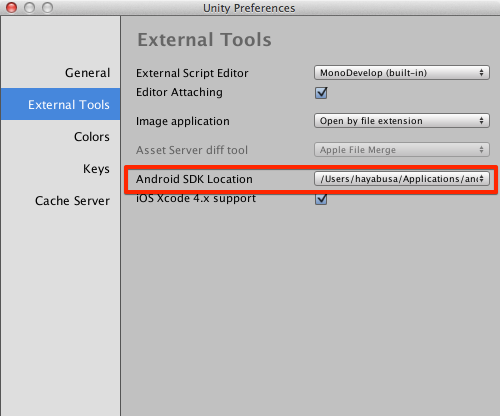Open the General preferences section
The height and width of the screenshot is (416, 500).
tap(87, 73)
